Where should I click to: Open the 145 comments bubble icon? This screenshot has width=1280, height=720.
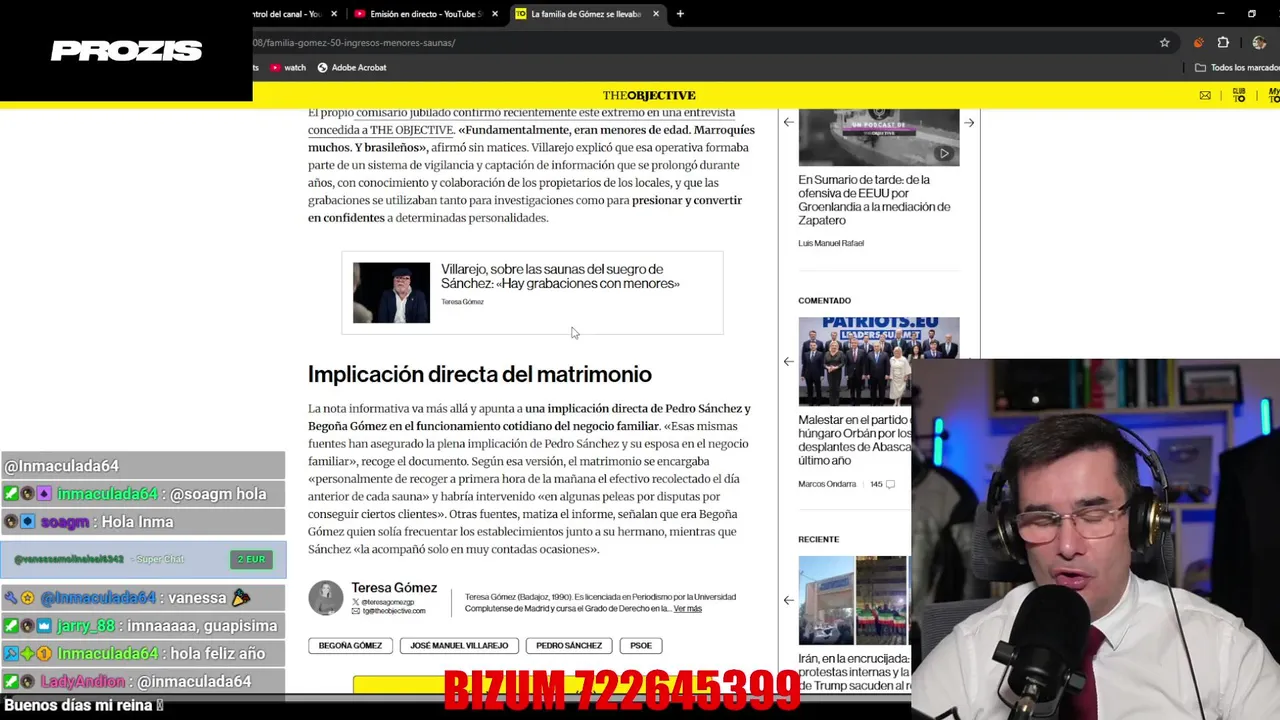point(890,484)
